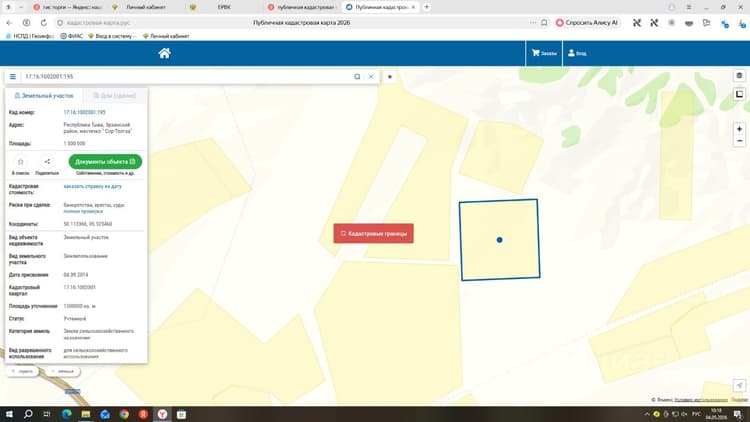The height and width of the screenshot is (422, 750).
Task: Click the coordinates value 50.113366, 95.525460
Action: click(x=88, y=224)
